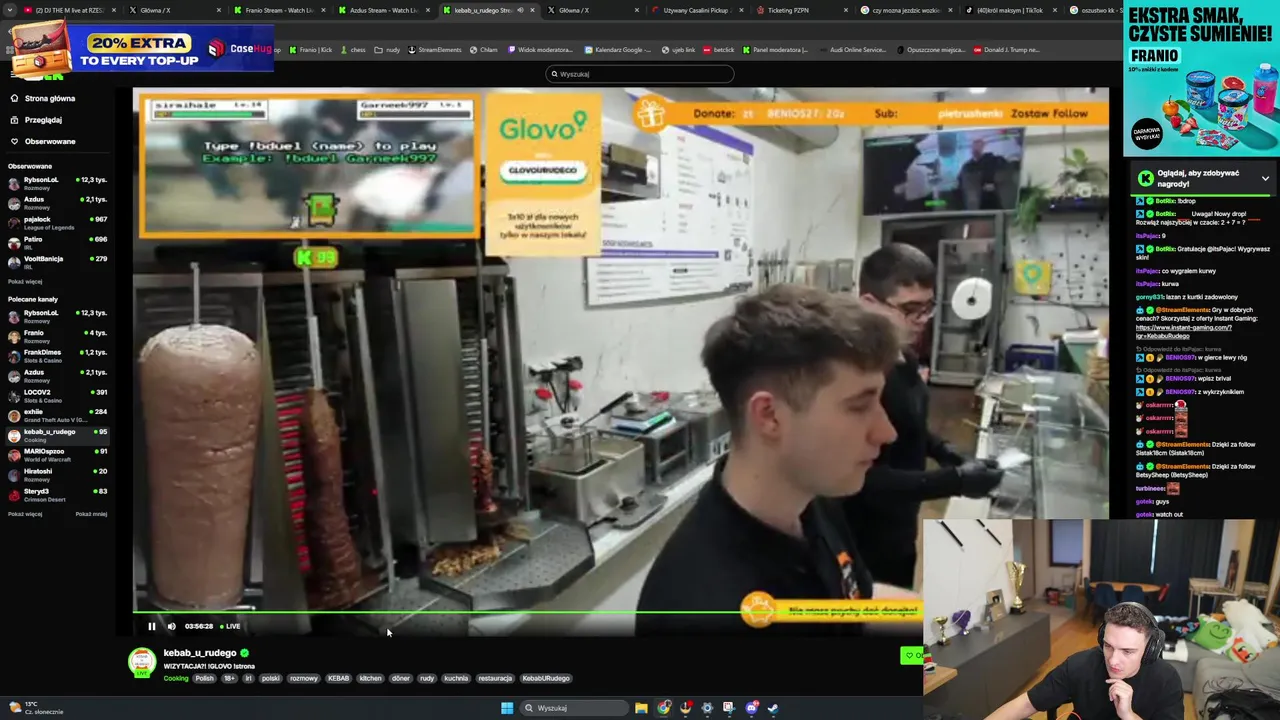Open Strona główna in Kick sidebar
The height and width of the screenshot is (720, 1280).
coord(50,98)
